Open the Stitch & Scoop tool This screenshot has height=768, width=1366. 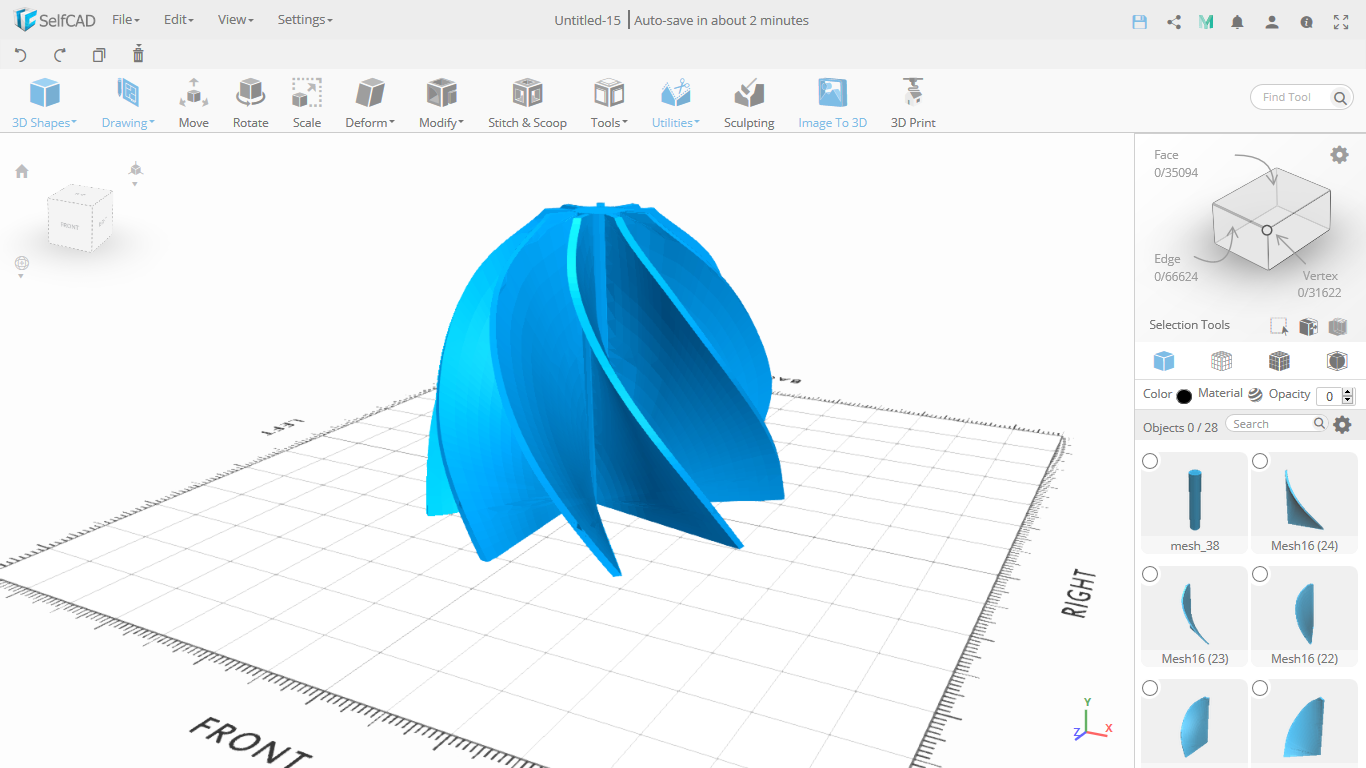[x=527, y=104]
